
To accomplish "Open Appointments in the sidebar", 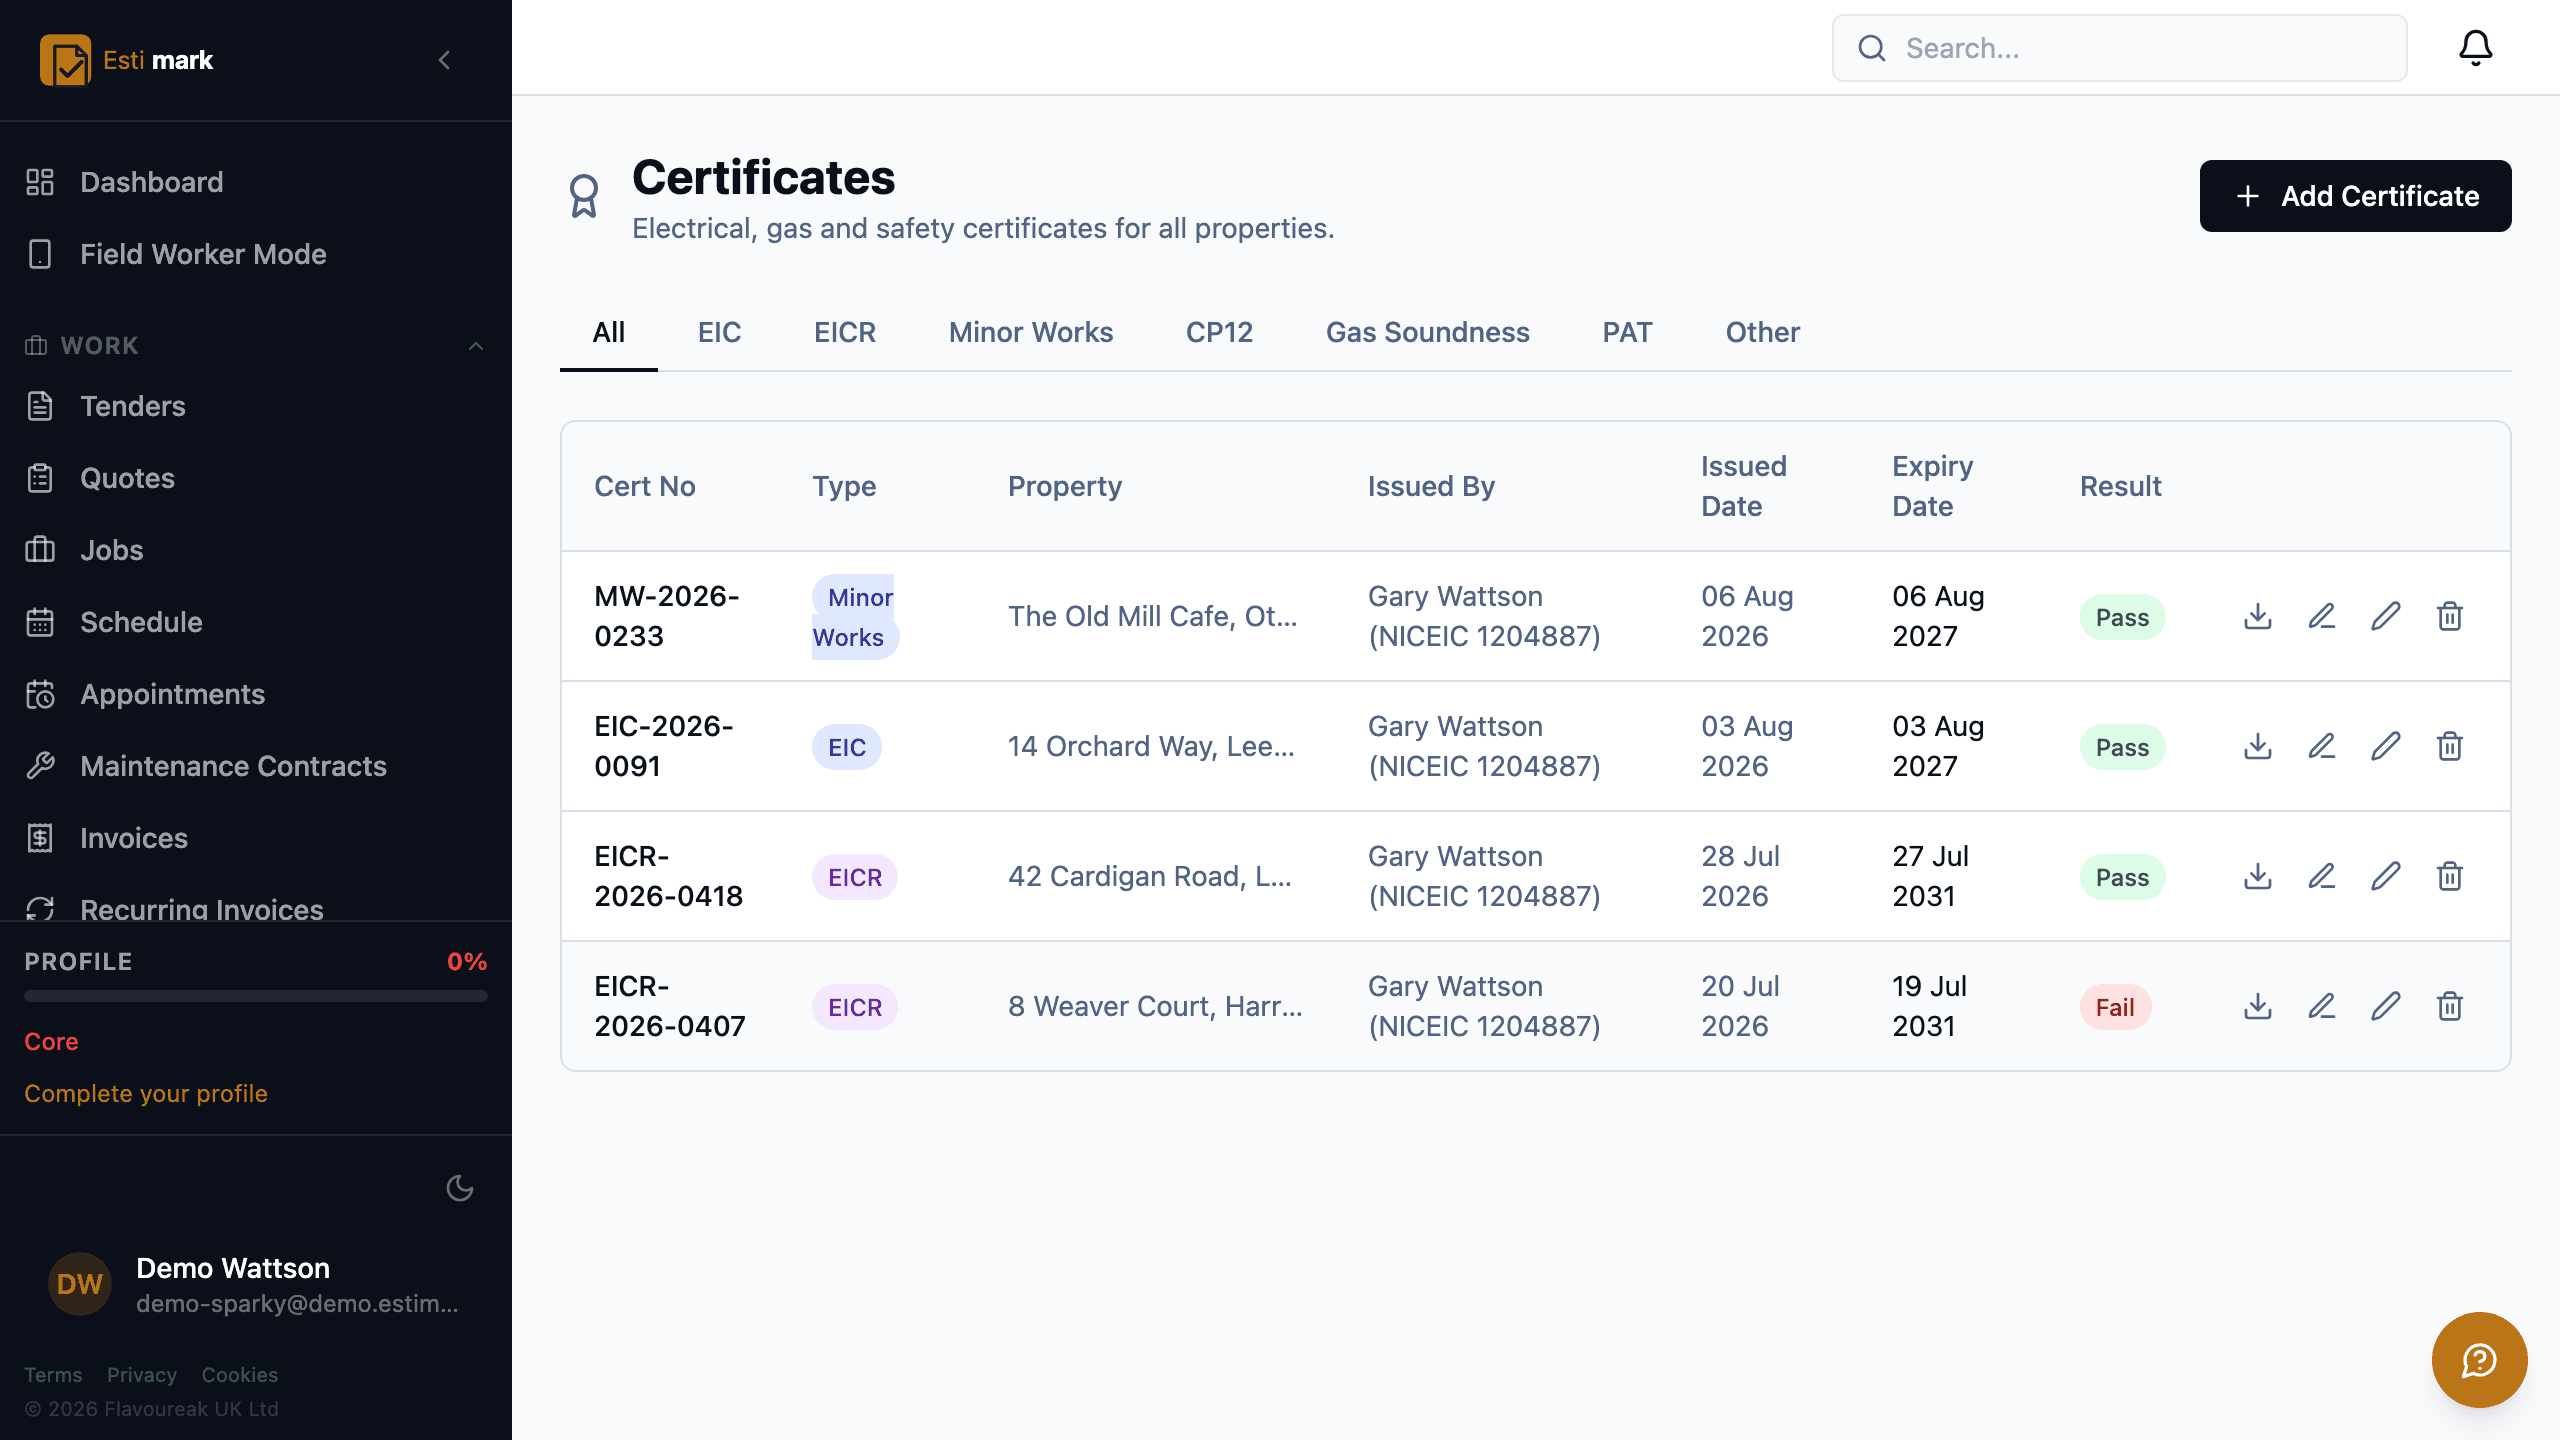I will (x=256, y=694).
